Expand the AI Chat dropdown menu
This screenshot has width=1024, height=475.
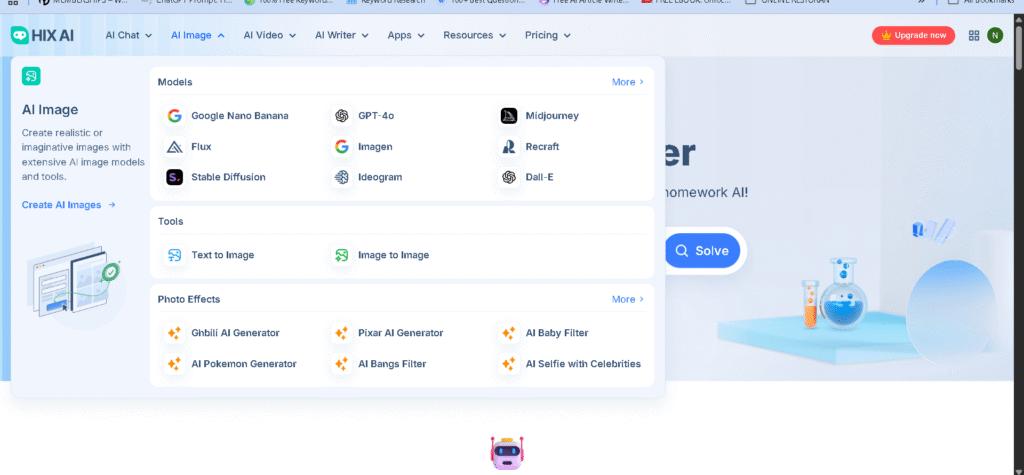pos(129,35)
